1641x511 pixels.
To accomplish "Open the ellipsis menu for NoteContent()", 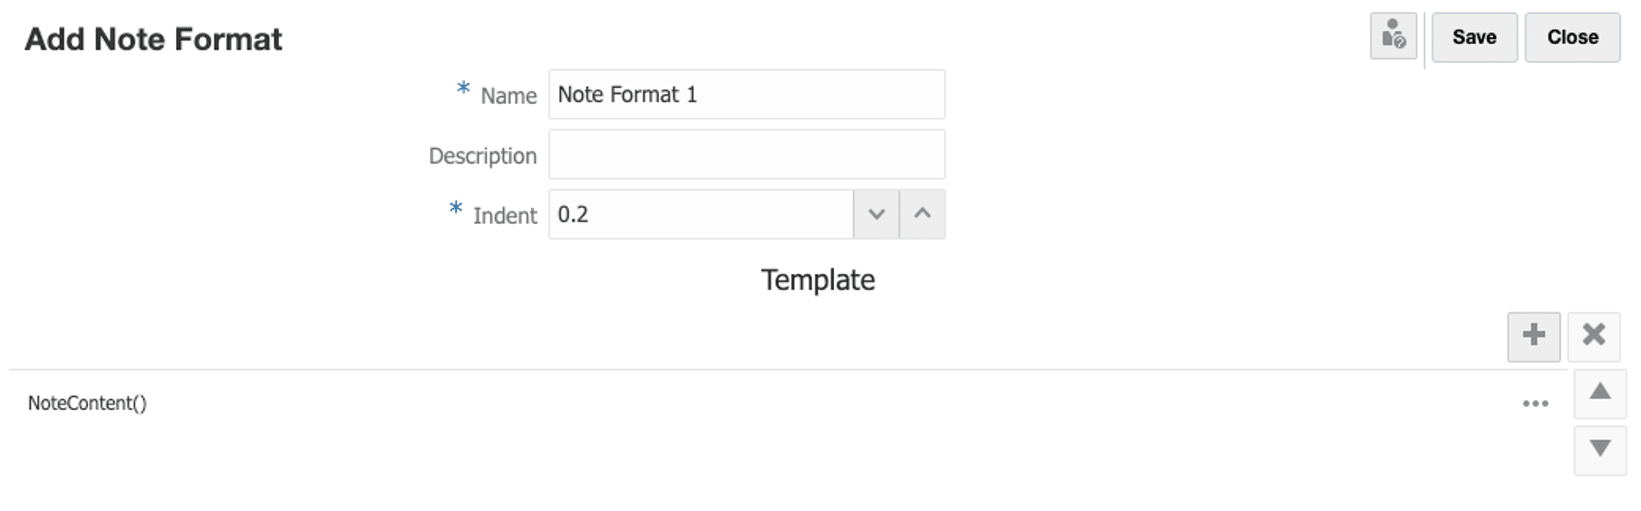I will (x=1535, y=404).
